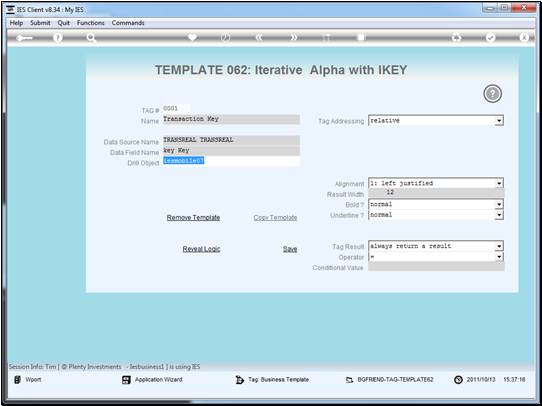Select the Application Wizard status bar item
The height and width of the screenshot is (406, 542).
click(x=152, y=380)
